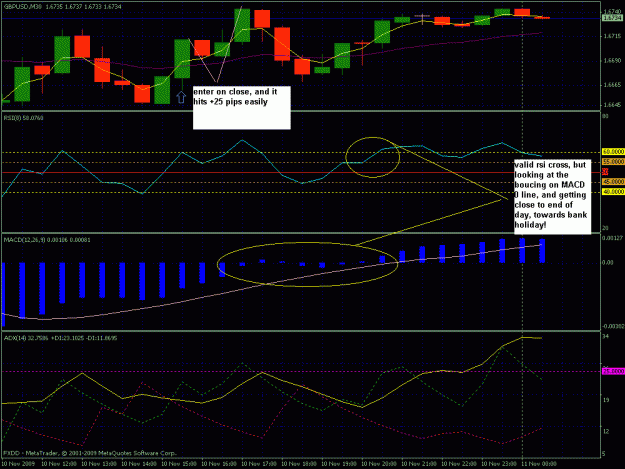Image resolution: width=625 pixels, height=469 pixels.
Task: Click the '10 Nov 20:00' time label
Action: (x=379, y=464)
